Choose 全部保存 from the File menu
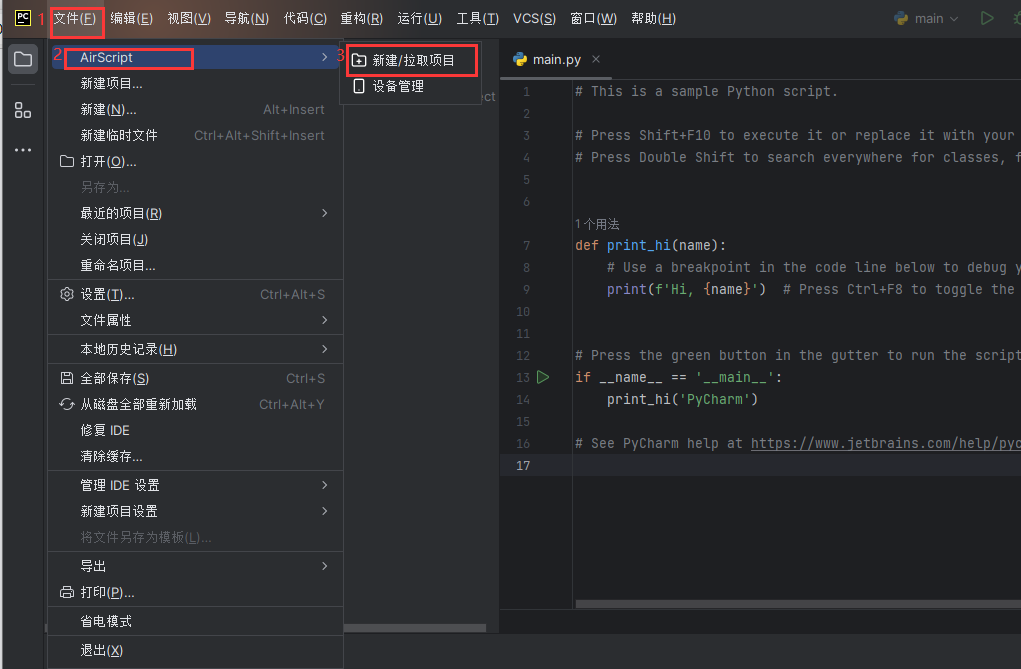Image resolution: width=1021 pixels, height=669 pixels. pyautogui.click(x=114, y=378)
